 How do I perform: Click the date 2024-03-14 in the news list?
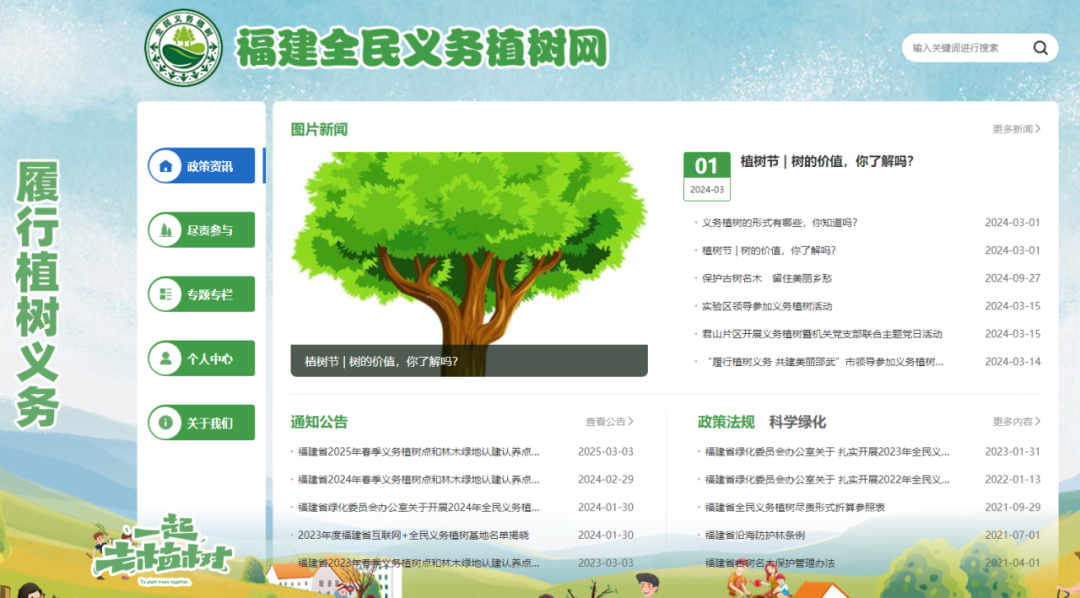click(x=1012, y=362)
